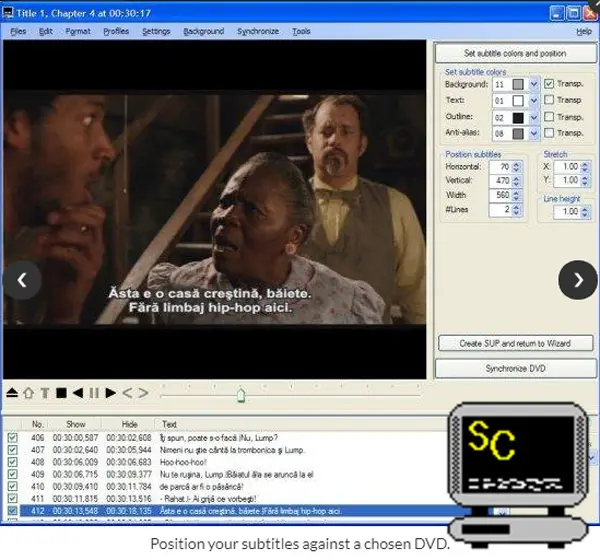The height and width of the screenshot is (560, 600).
Task: Step to previous frame with < icon
Action: pyautogui.click(x=127, y=393)
